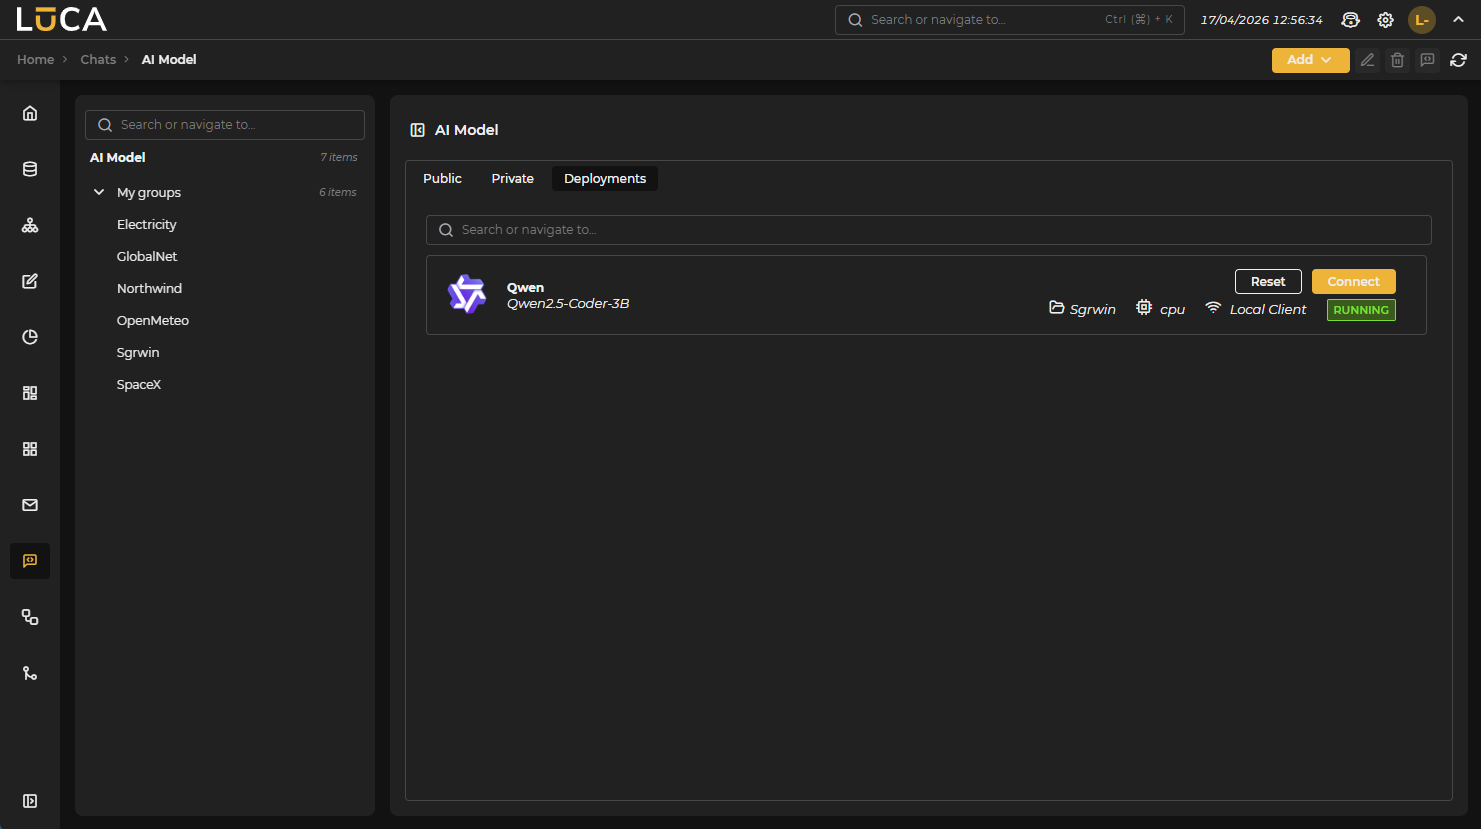Open the settings gear icon
The width and height of the screenshot is (1481, 829).
click(1385, 20)
